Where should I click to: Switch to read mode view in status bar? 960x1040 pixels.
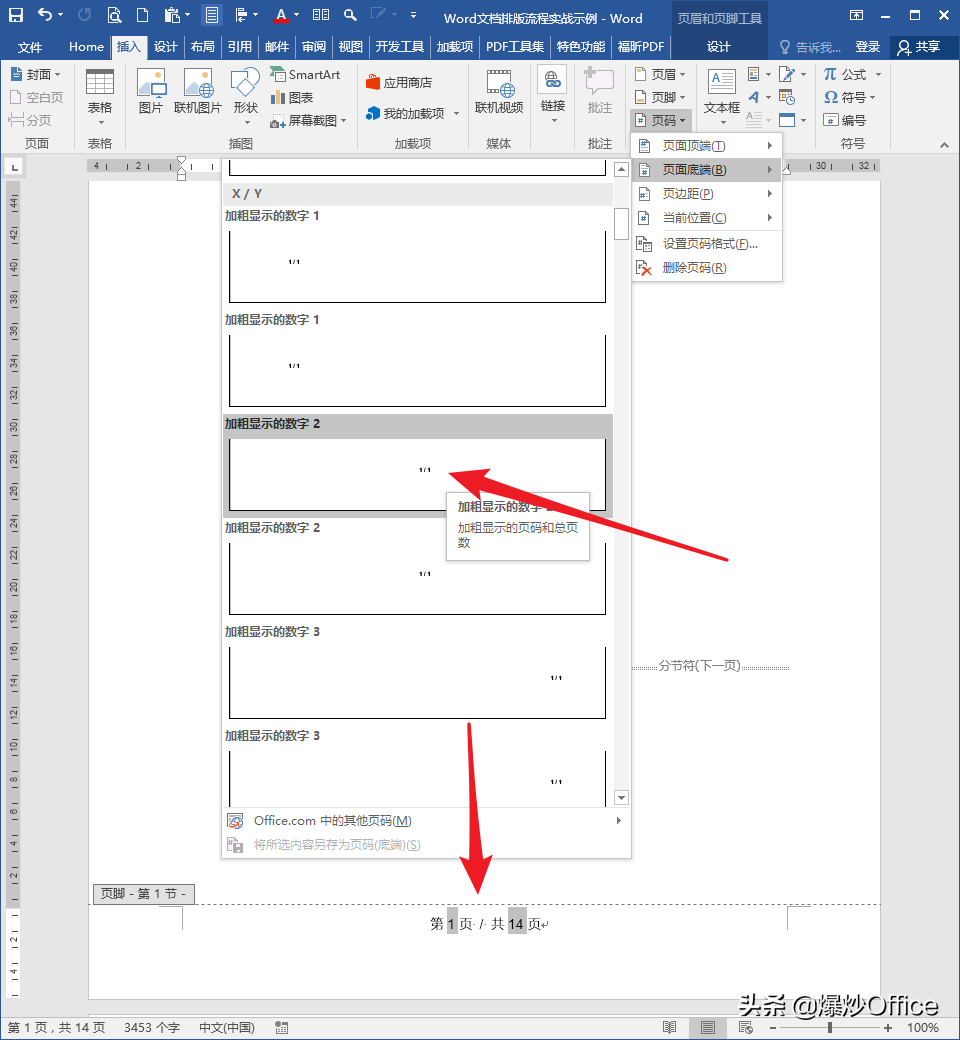(x=670, y=1027)
